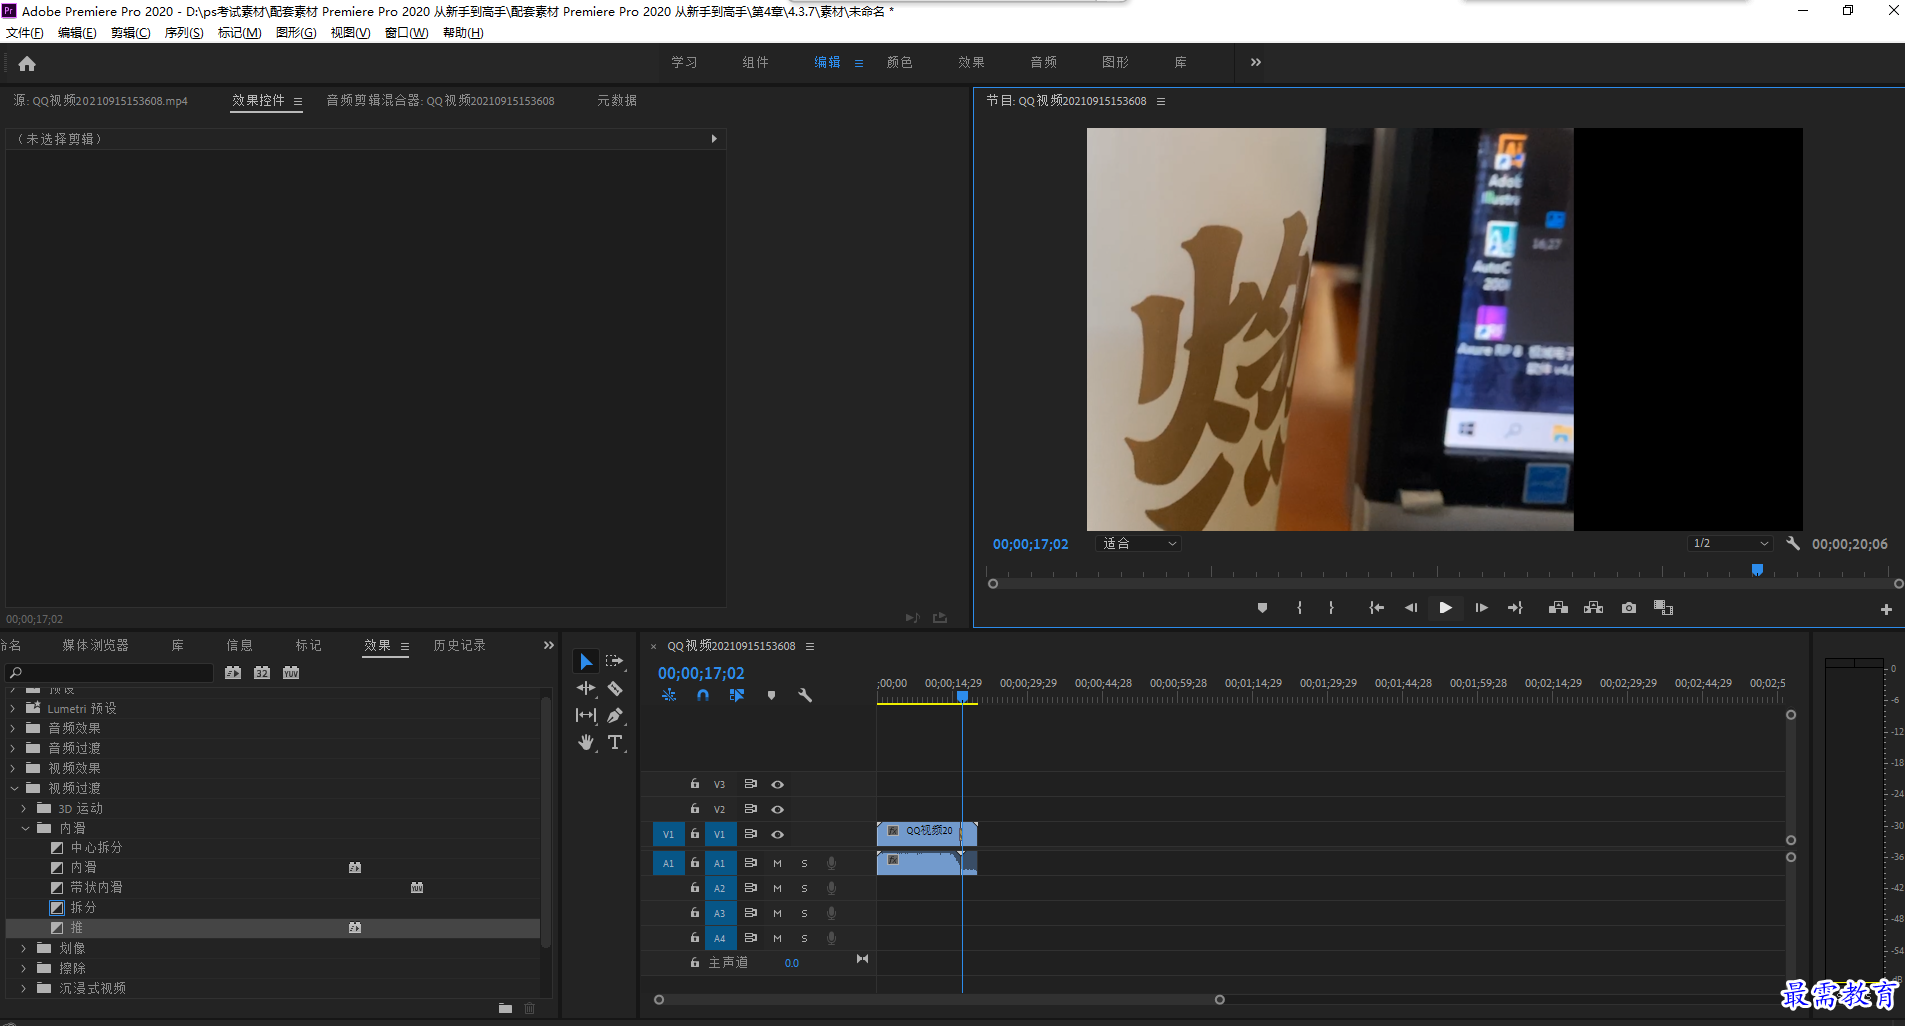Screen dimensions: 1905x1026
Task: Select the Ripple Edit tool
Action: click(x=586, y=688)
